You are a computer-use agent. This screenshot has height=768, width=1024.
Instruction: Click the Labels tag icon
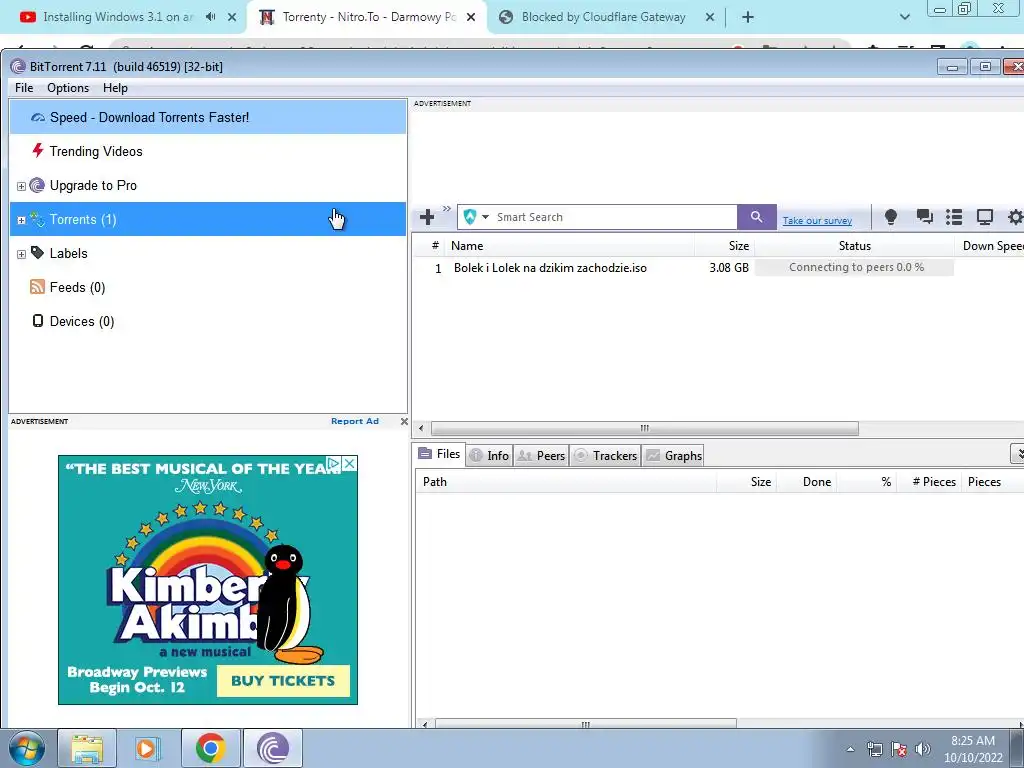(x=37, y=253)
